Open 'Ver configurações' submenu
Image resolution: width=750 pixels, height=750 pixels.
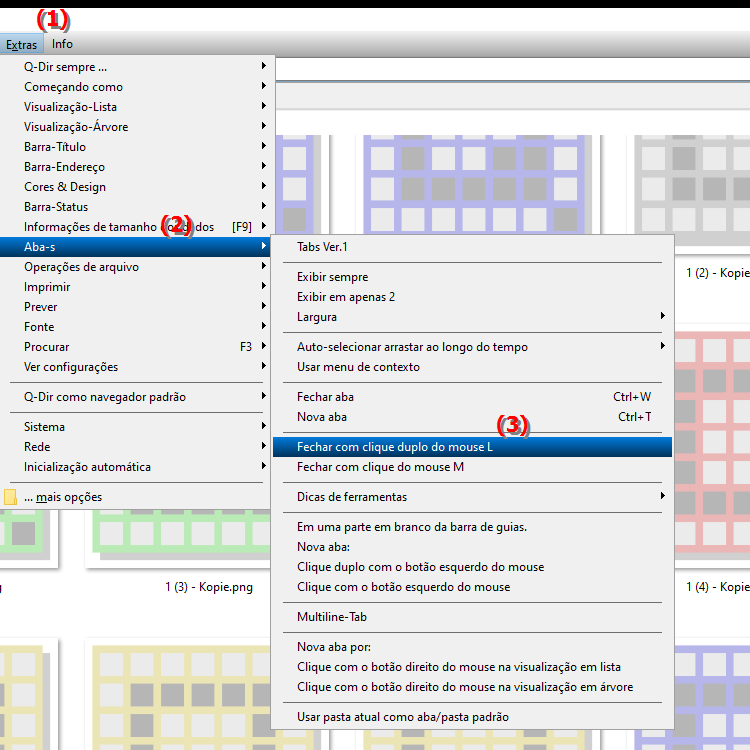[x=136, y=367]
